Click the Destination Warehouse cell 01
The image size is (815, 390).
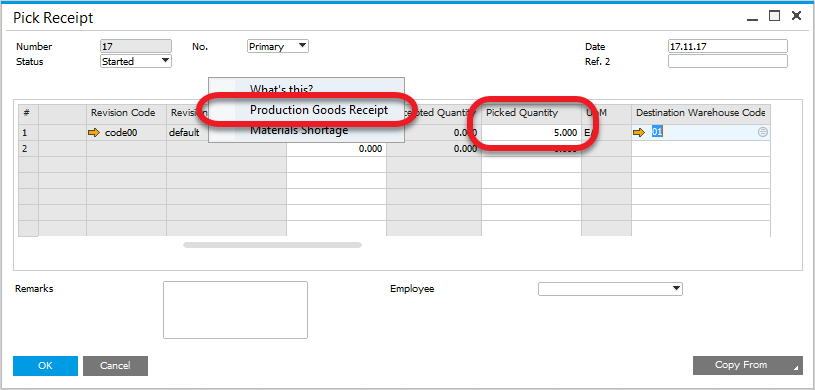[701, 133]
